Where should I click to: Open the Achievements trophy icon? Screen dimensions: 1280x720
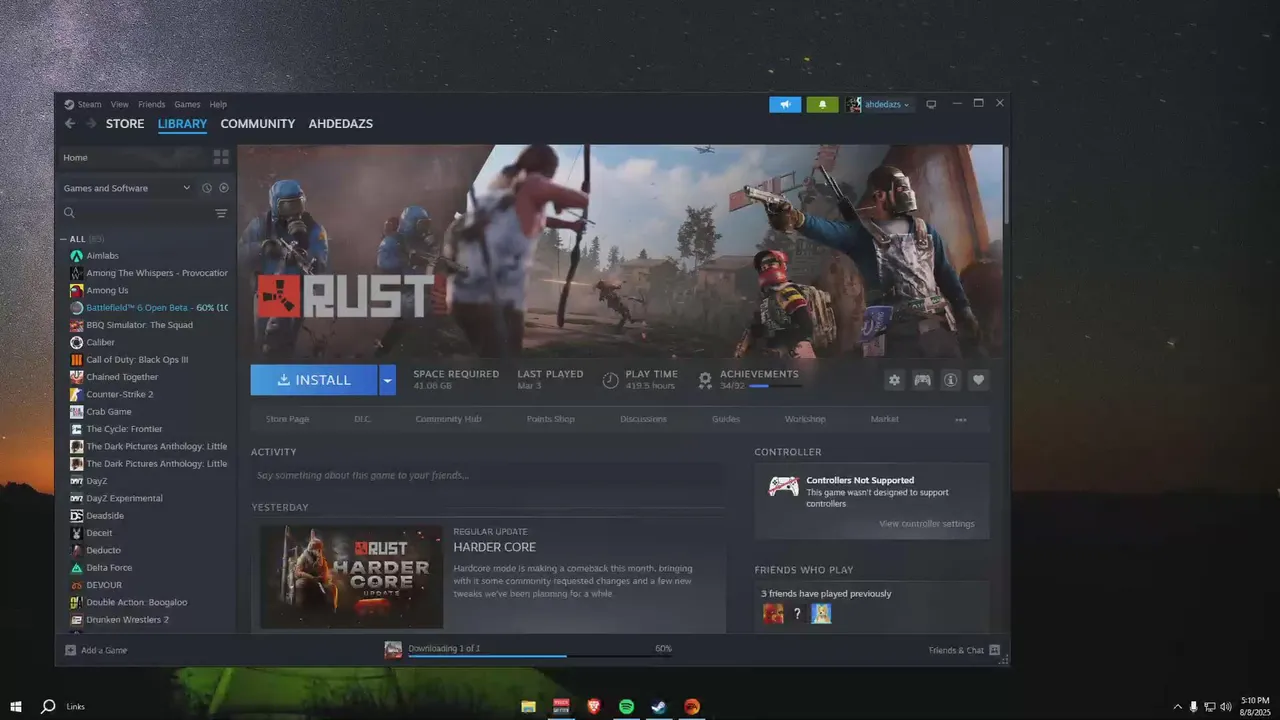(x=705, y=380)
